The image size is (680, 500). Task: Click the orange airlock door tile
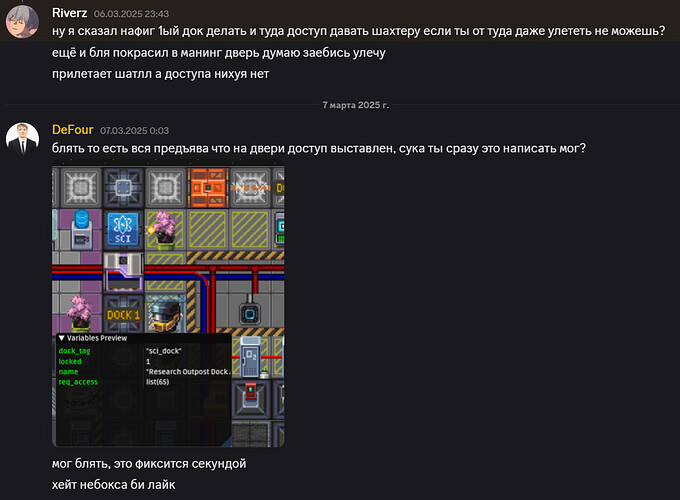coord(208,188)
